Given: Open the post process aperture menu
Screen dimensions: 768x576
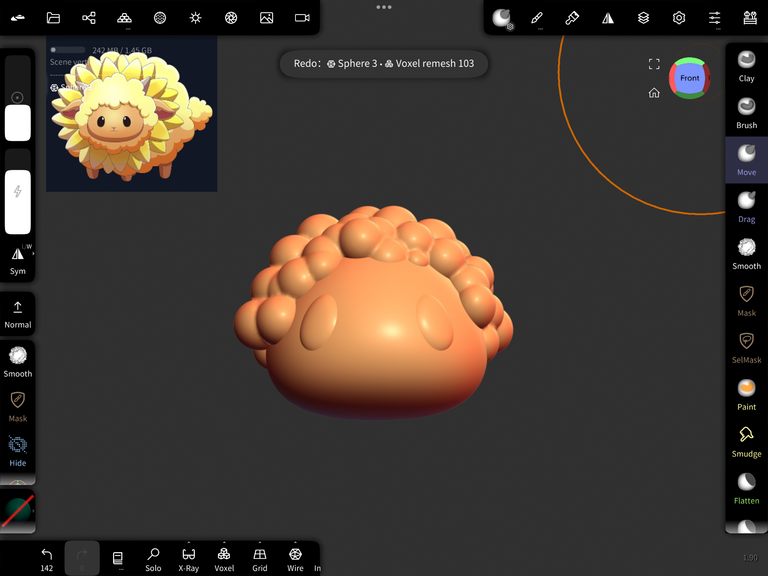Looking at the screenshot, I should point(231,18).
